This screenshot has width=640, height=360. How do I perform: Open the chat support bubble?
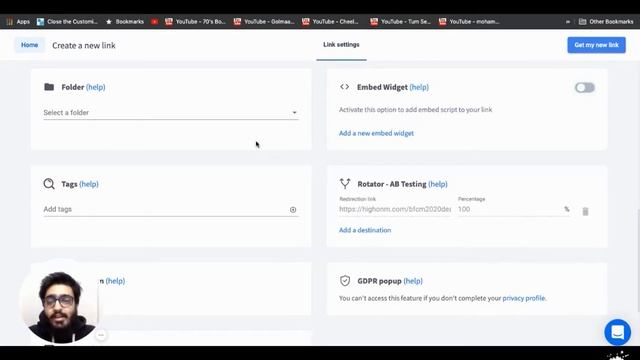click(618, 332)
